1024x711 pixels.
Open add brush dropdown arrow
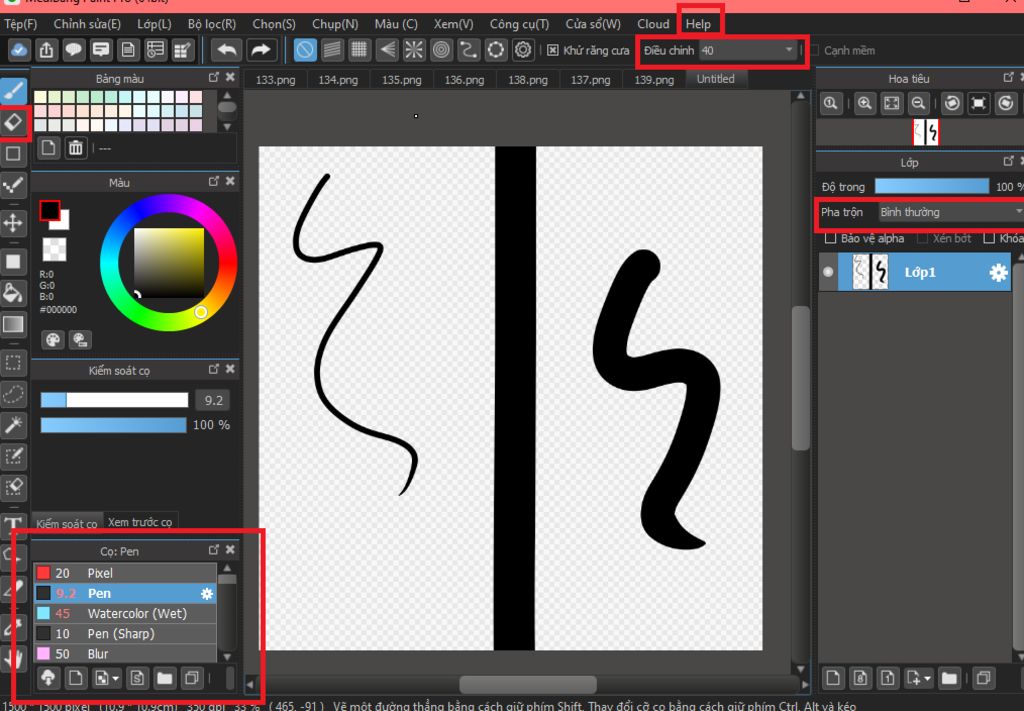click(116, 679)
